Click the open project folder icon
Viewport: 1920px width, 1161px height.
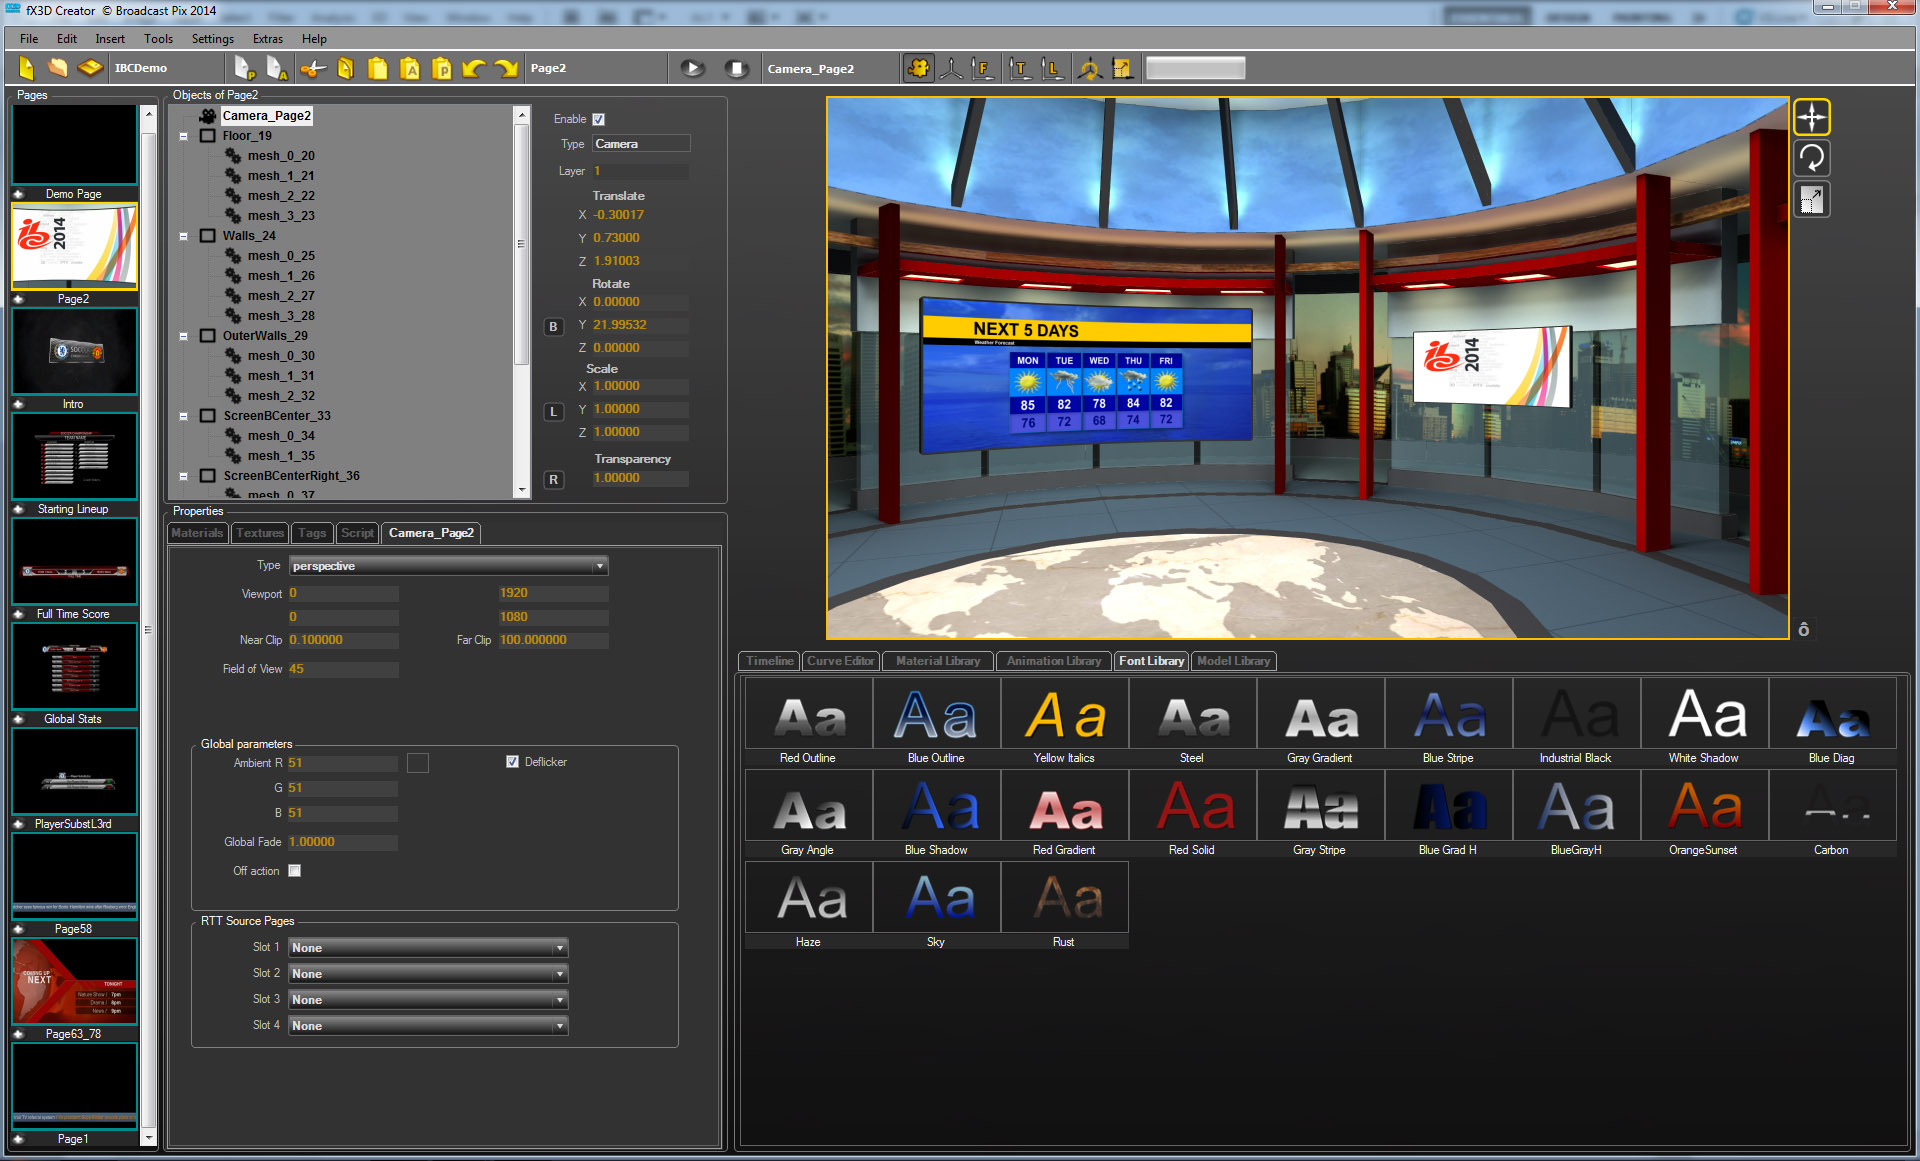58,68
